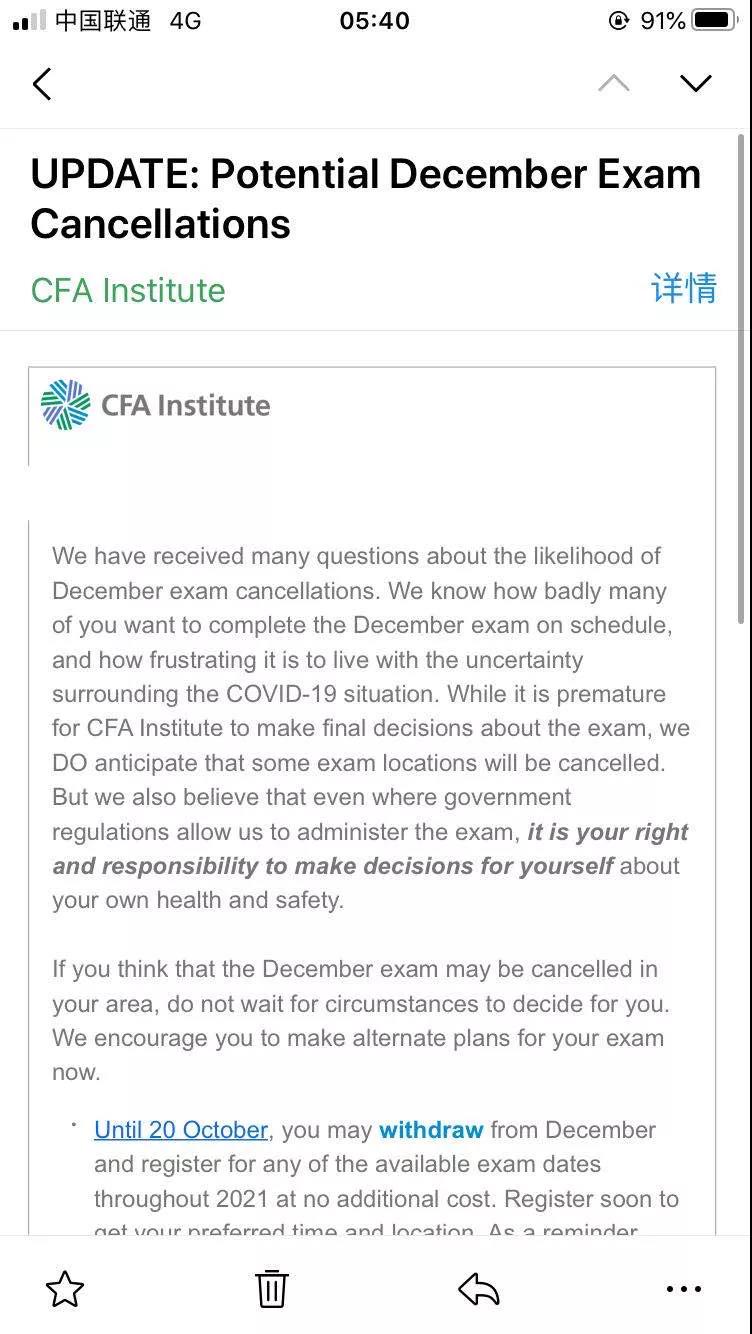Tap the CFA Institute logo image

pos(155,405)
